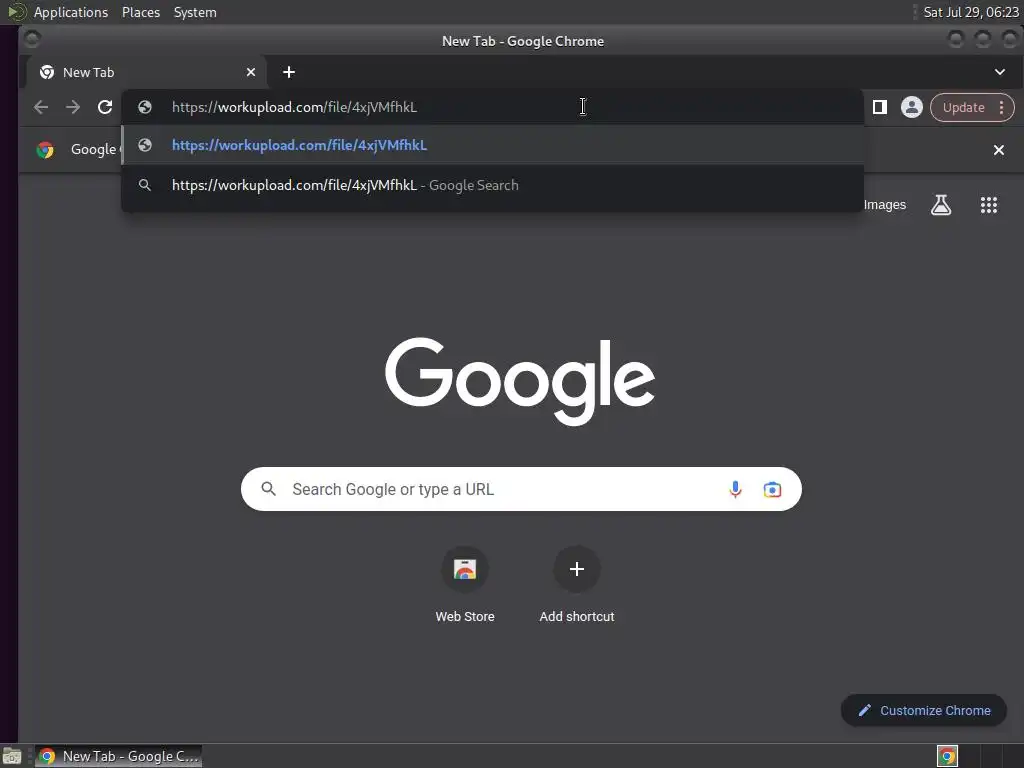The width and height of the screenshot is (1024, 768).
Task: Open the Google apps grid
Action: click(989, 205)
